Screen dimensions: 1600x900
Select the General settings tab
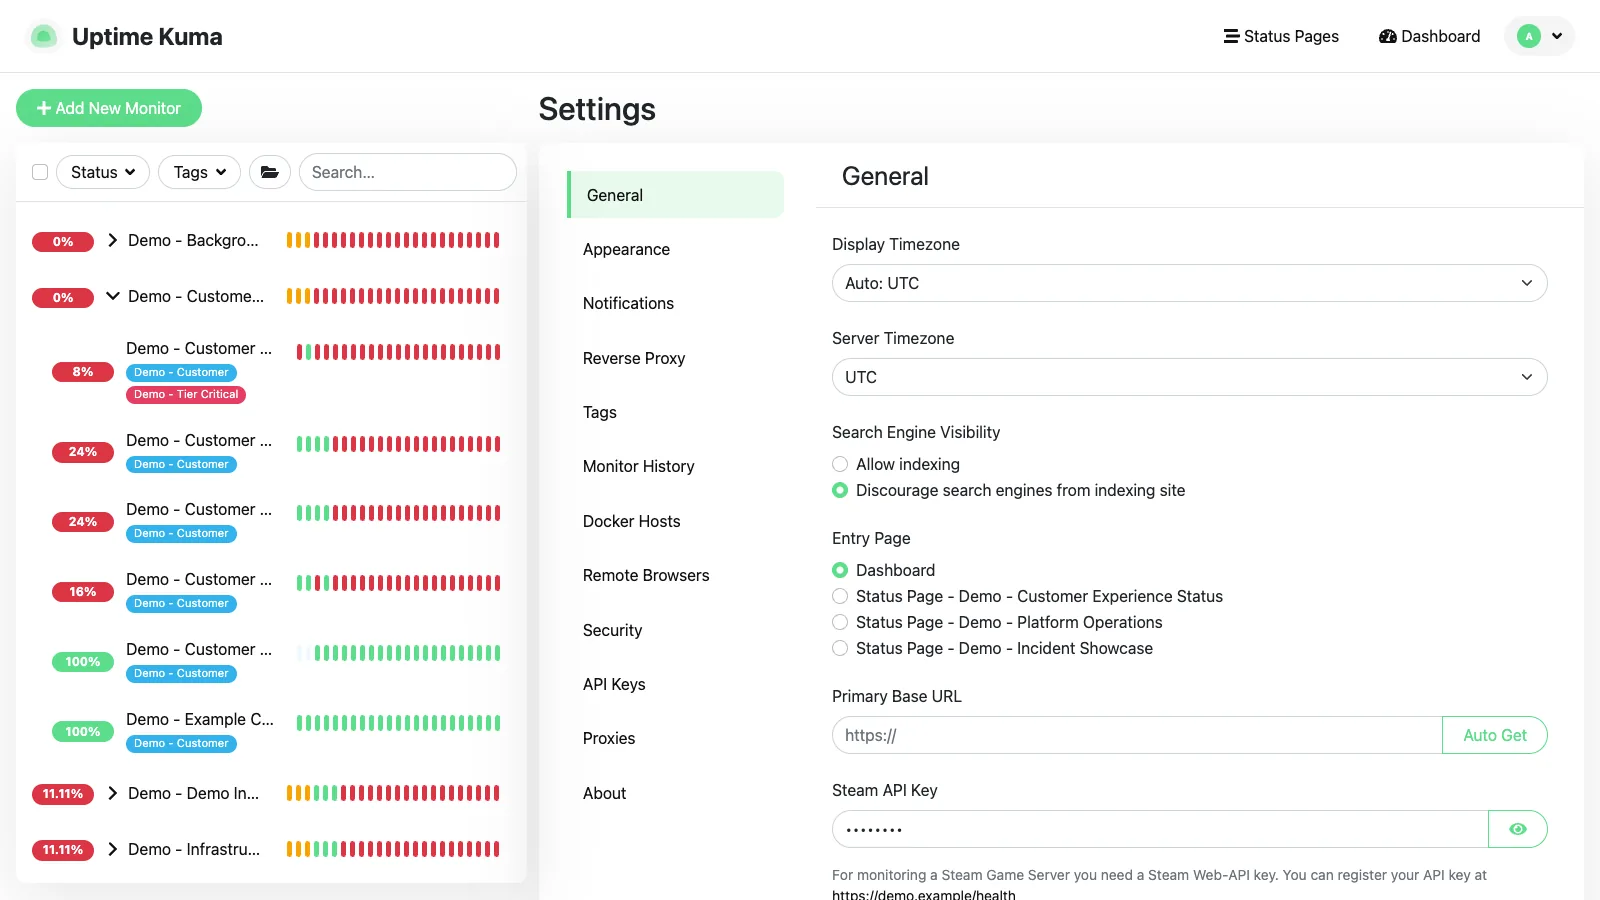pyautogui.click(x=675, y=195)
